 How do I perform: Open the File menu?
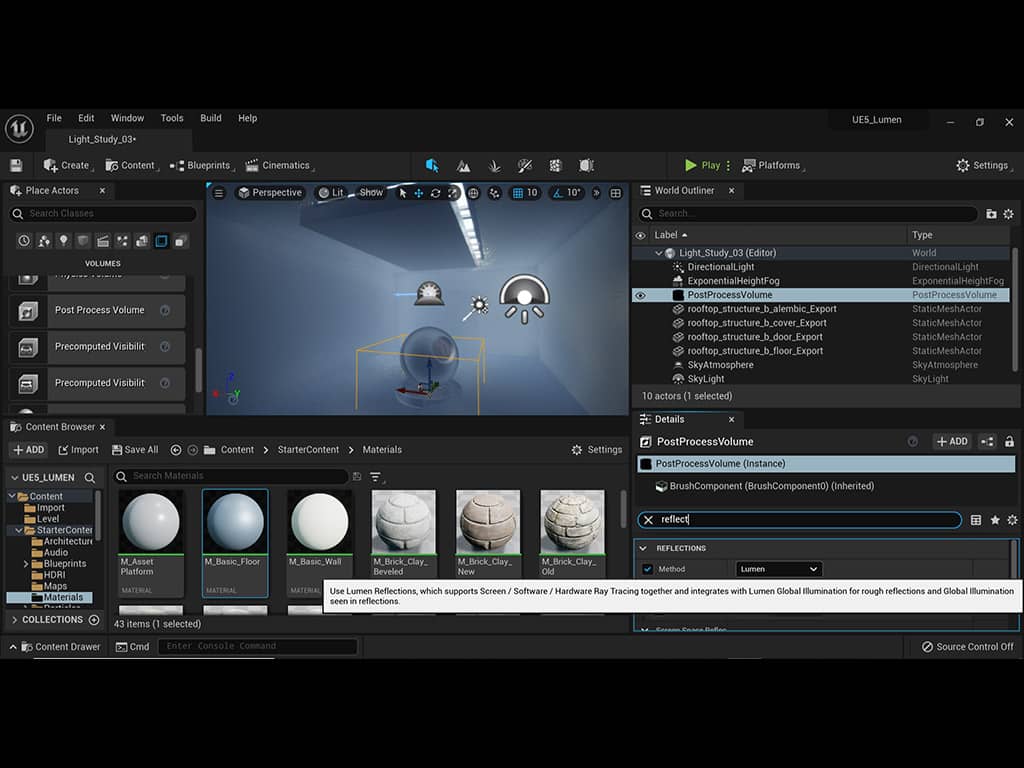54,118
